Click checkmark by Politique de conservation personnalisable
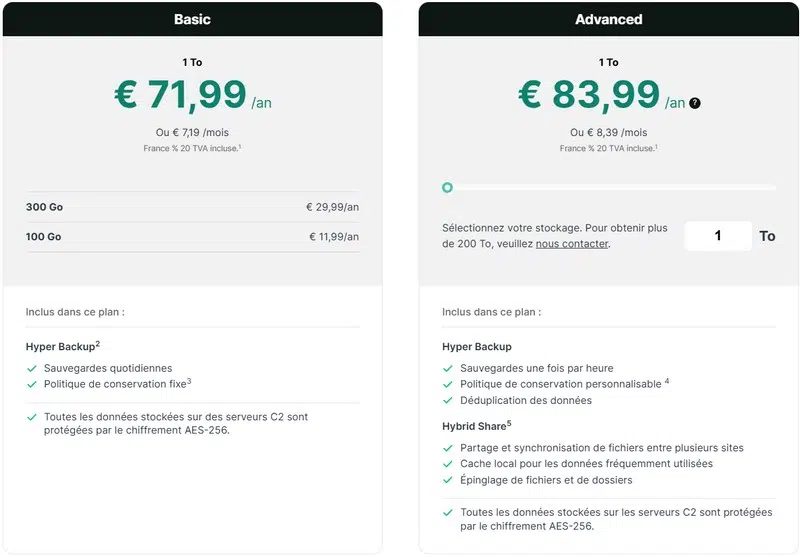This screenshot has height=557, width=800. click(447, 384)
